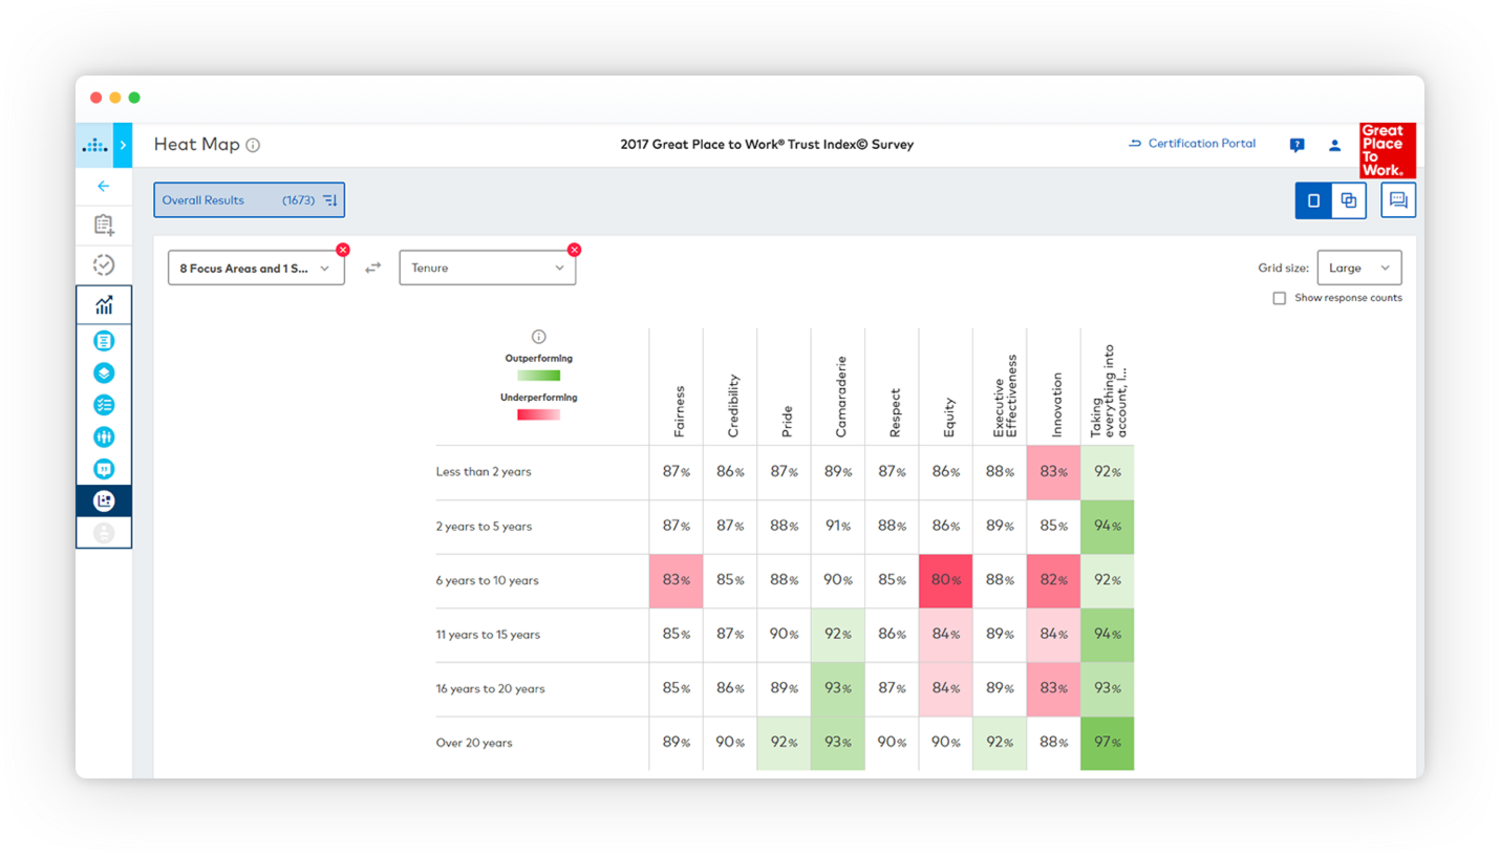Open the people demographics circle icon

click(104, 437)
